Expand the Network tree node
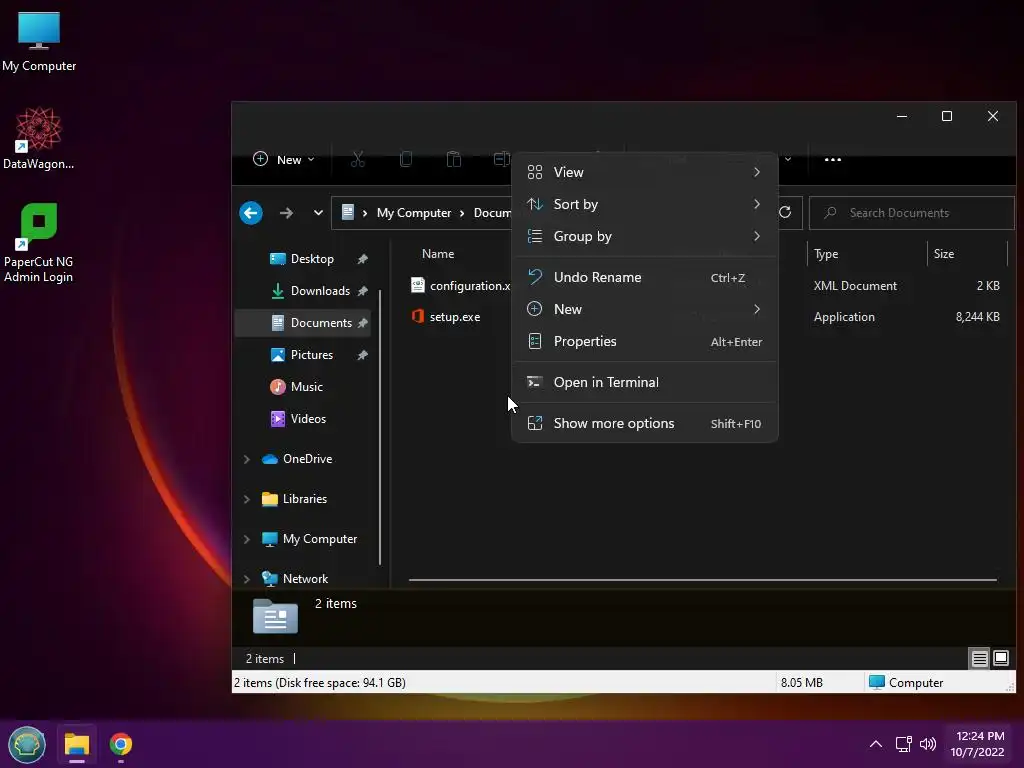Screen dimensions: 1024x768 247,579
